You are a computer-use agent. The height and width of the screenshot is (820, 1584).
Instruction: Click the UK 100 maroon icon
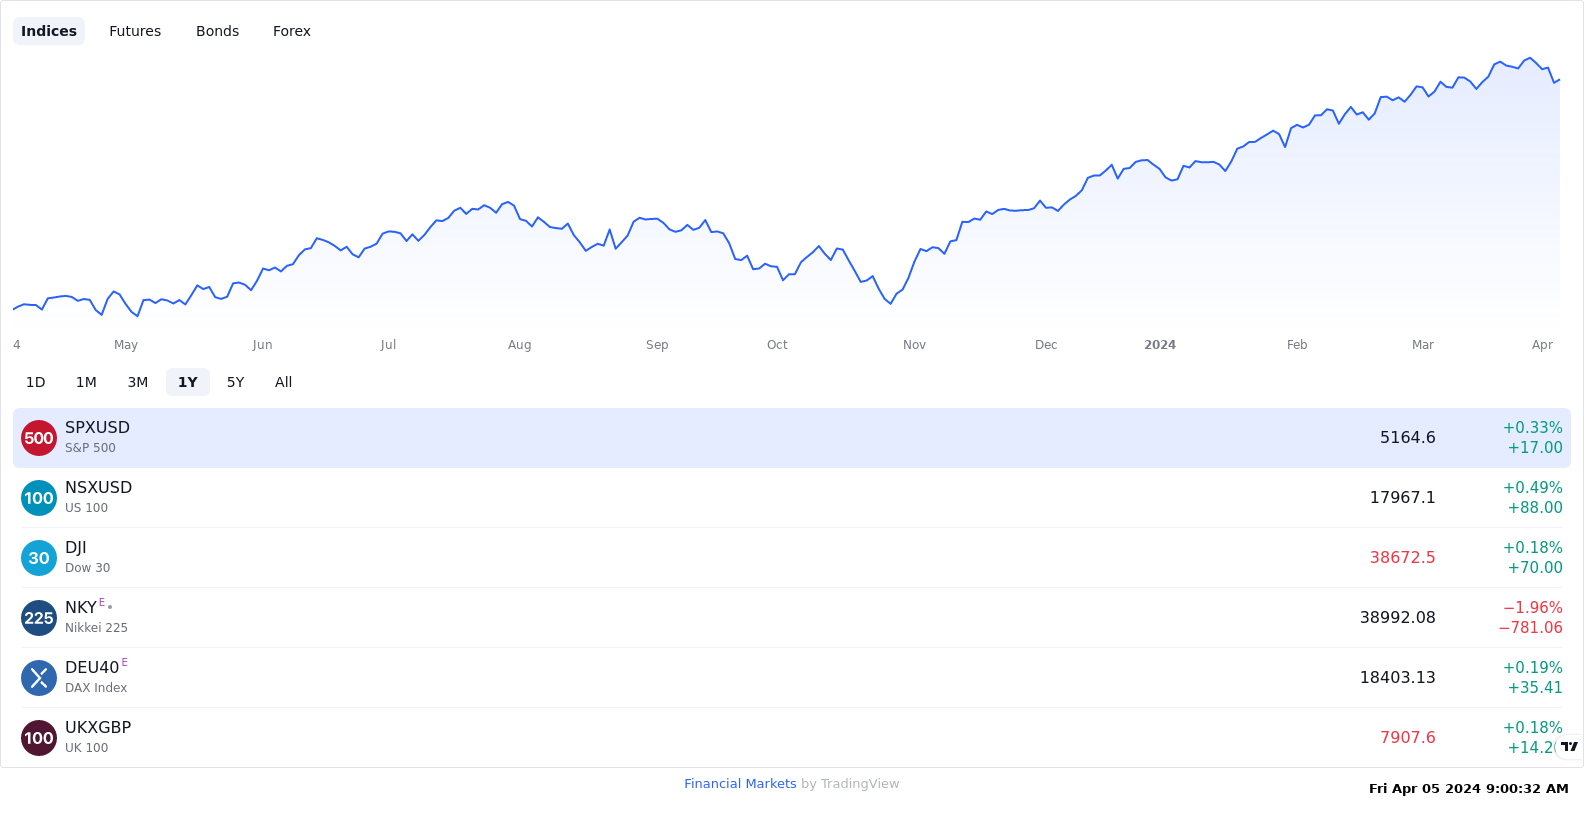[x=39, y=738]
